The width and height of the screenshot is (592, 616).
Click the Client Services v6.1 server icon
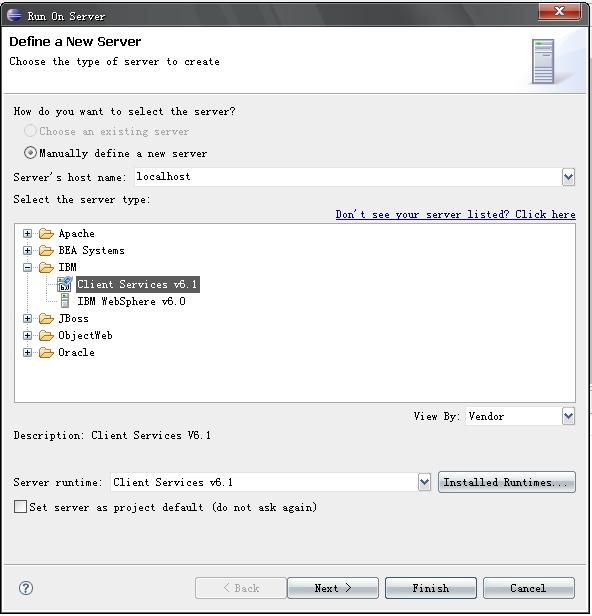tap(64, 284)
